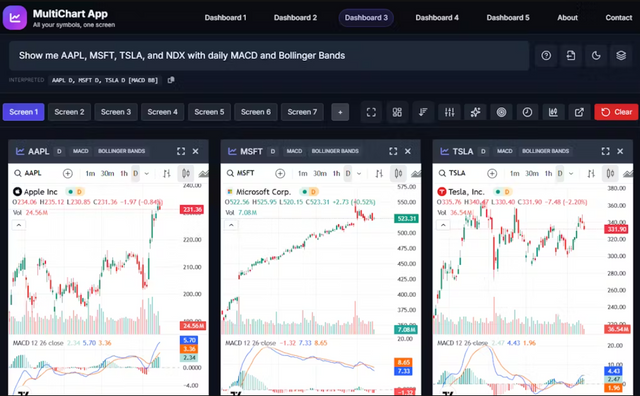
Task: Go to the About page
Action: [567, 18]
